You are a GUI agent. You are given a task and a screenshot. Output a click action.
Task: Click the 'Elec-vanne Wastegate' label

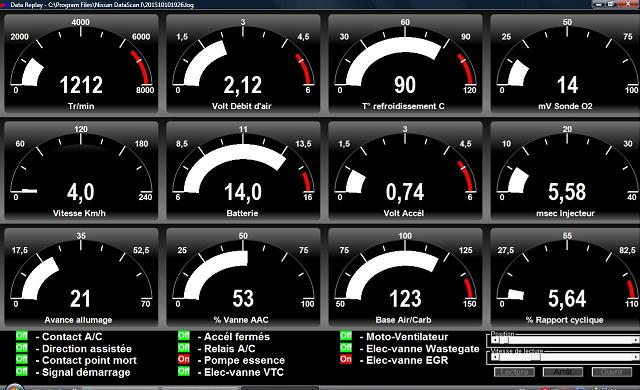422,349
